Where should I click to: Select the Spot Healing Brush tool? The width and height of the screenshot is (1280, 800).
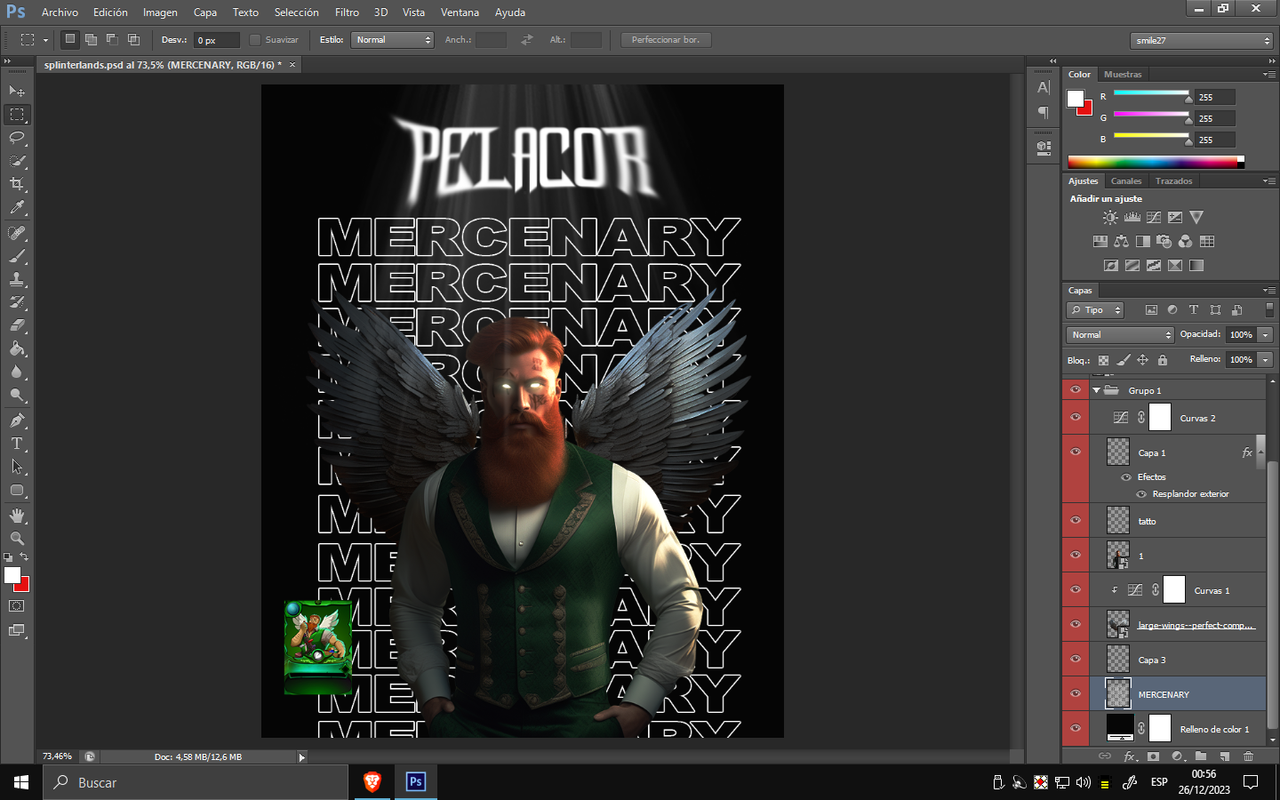(17, 233)
